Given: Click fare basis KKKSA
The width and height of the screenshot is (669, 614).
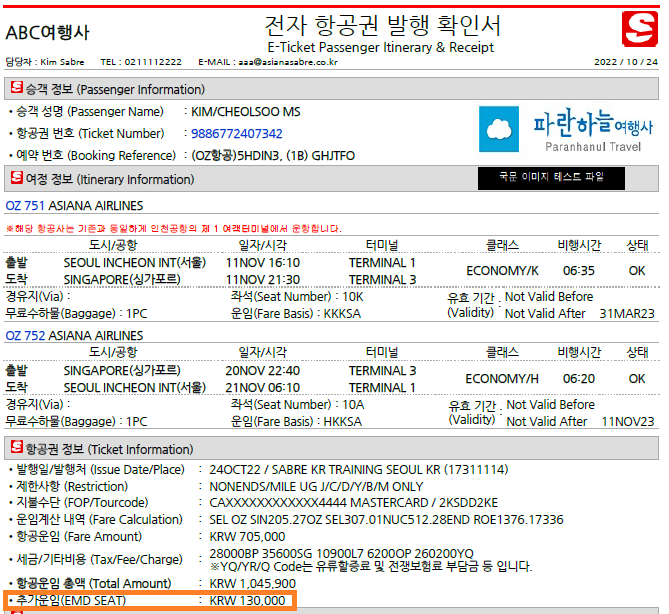Looking at the screenshot, I should click(342, 314).
